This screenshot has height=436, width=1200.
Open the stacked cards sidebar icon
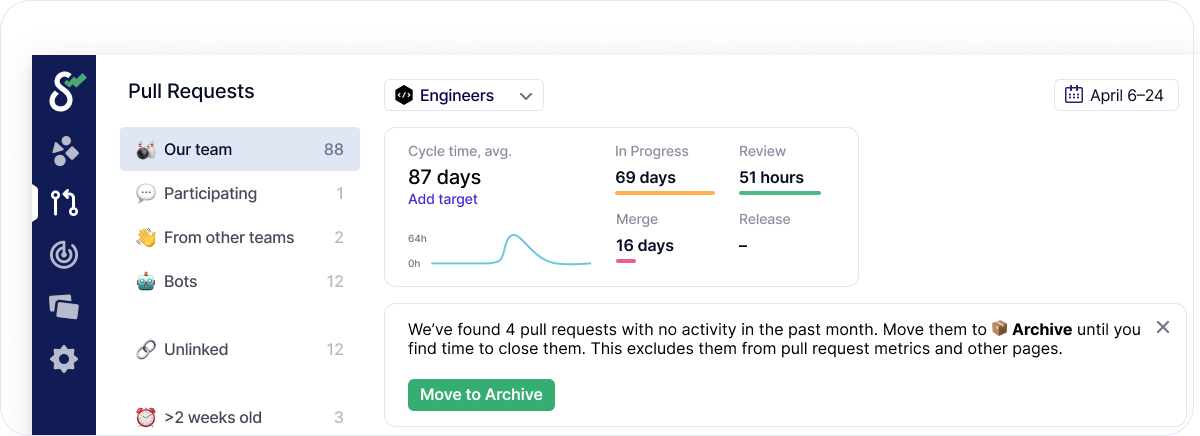[x=64, y=307]
